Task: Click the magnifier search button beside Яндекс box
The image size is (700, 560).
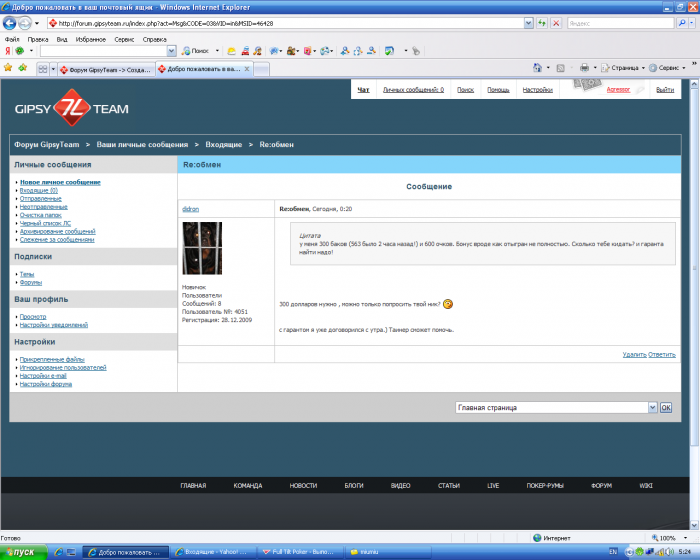Action: (682, 23)
